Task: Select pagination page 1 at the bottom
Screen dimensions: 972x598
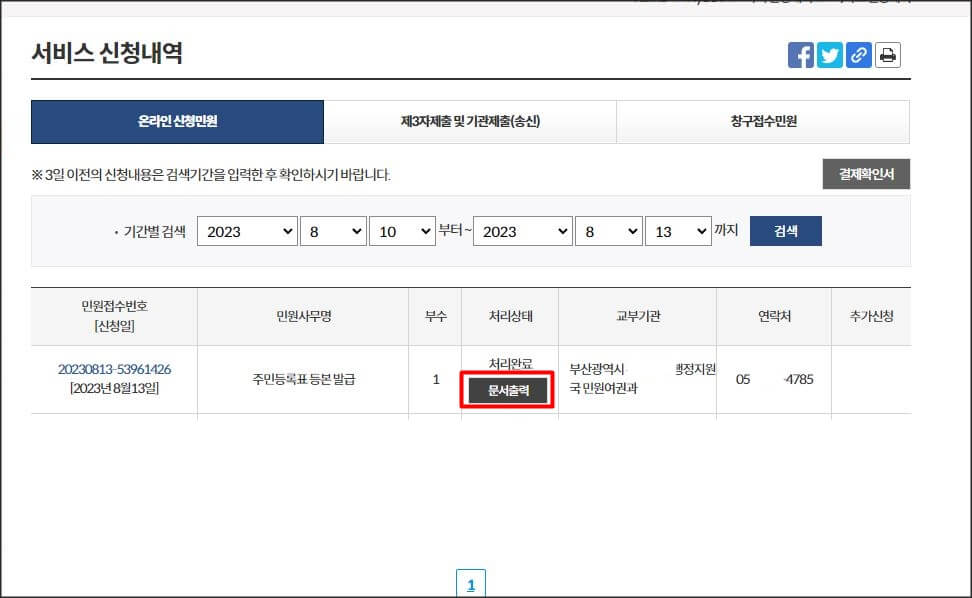Action: 470,582
